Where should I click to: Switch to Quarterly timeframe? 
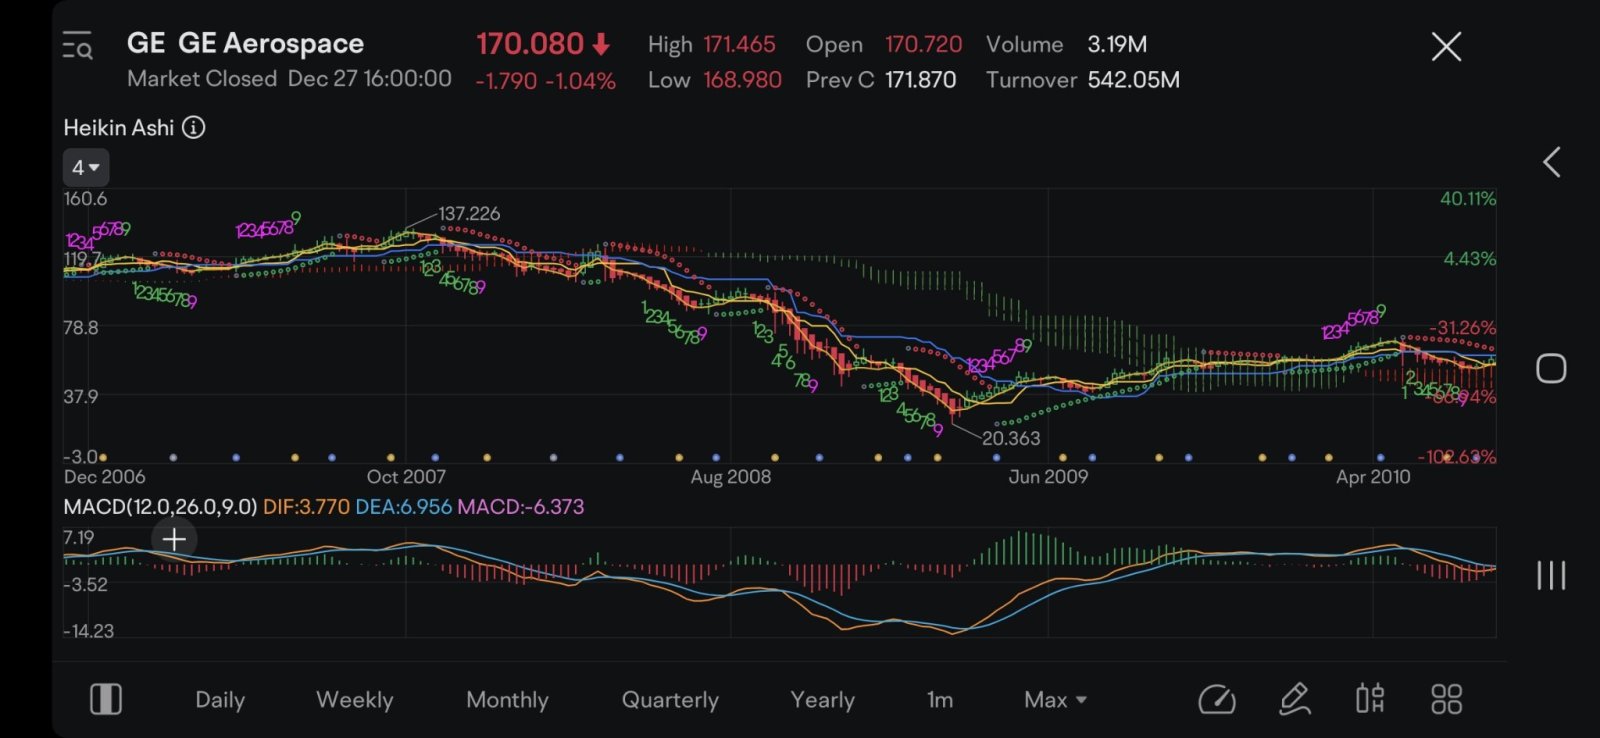pyautogui.click(x=670, y=699)
